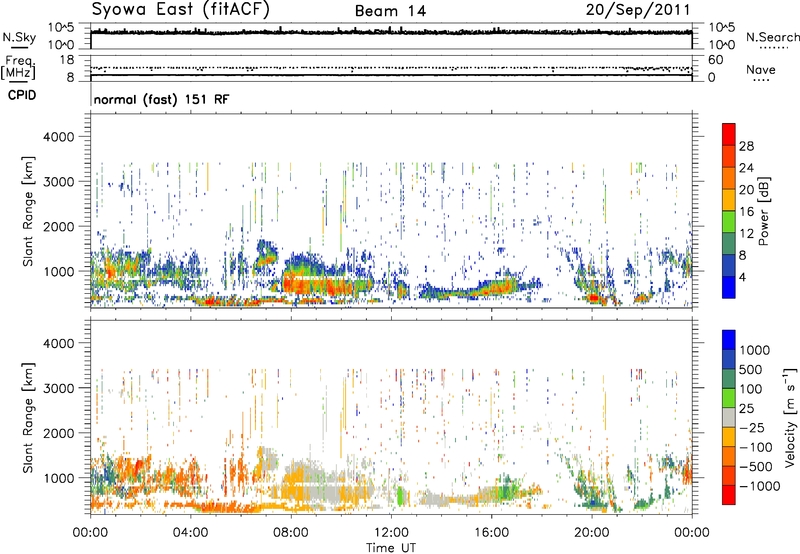The width and height of the screenshot is (800, 554).
Task: Click the '4000' tick in power panel
Action: pyautogui.click(x=58, y=137)
